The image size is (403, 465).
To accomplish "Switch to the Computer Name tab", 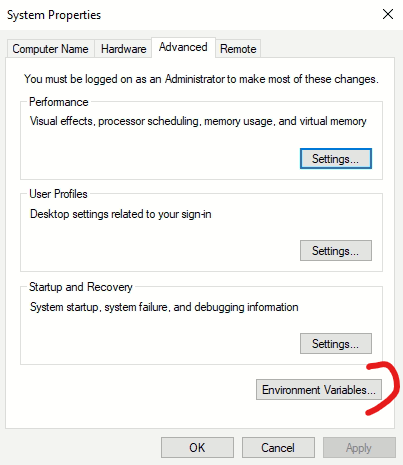I will click(50, 49).
